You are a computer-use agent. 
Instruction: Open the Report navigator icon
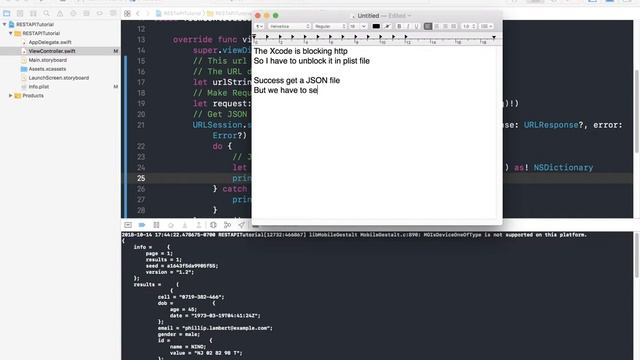pos(113,13)
